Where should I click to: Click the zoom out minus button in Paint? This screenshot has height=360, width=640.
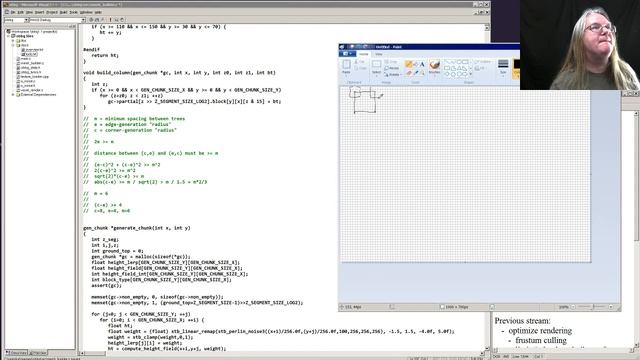573,307
